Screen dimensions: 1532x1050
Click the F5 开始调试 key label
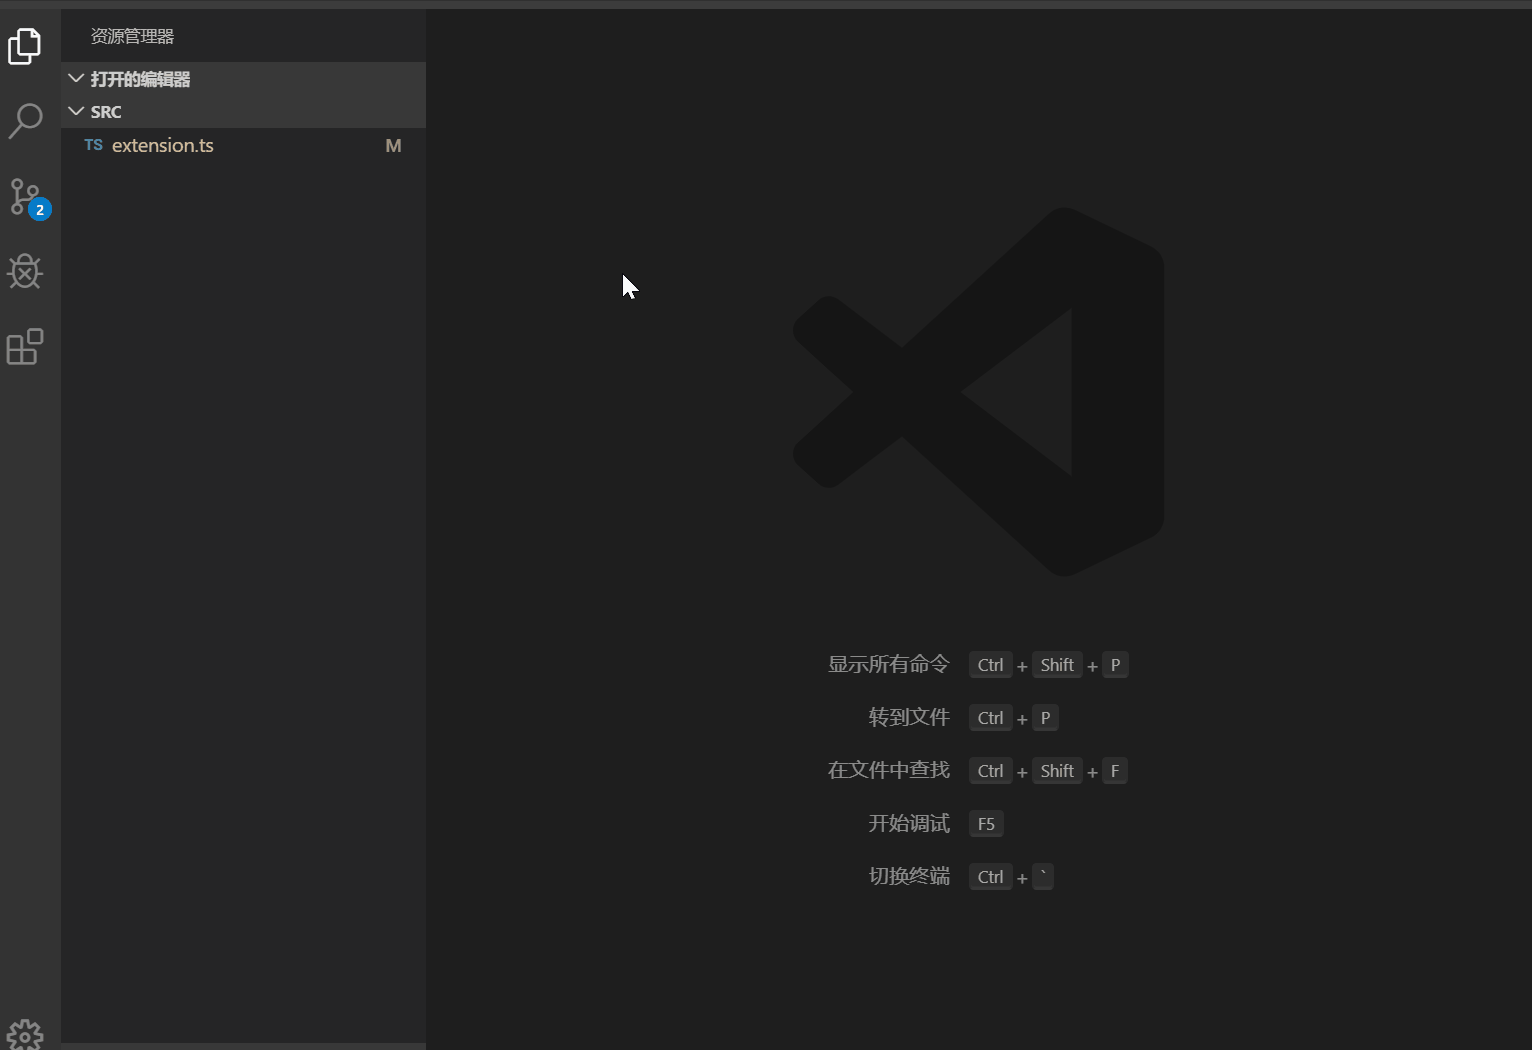click(985, 823)
